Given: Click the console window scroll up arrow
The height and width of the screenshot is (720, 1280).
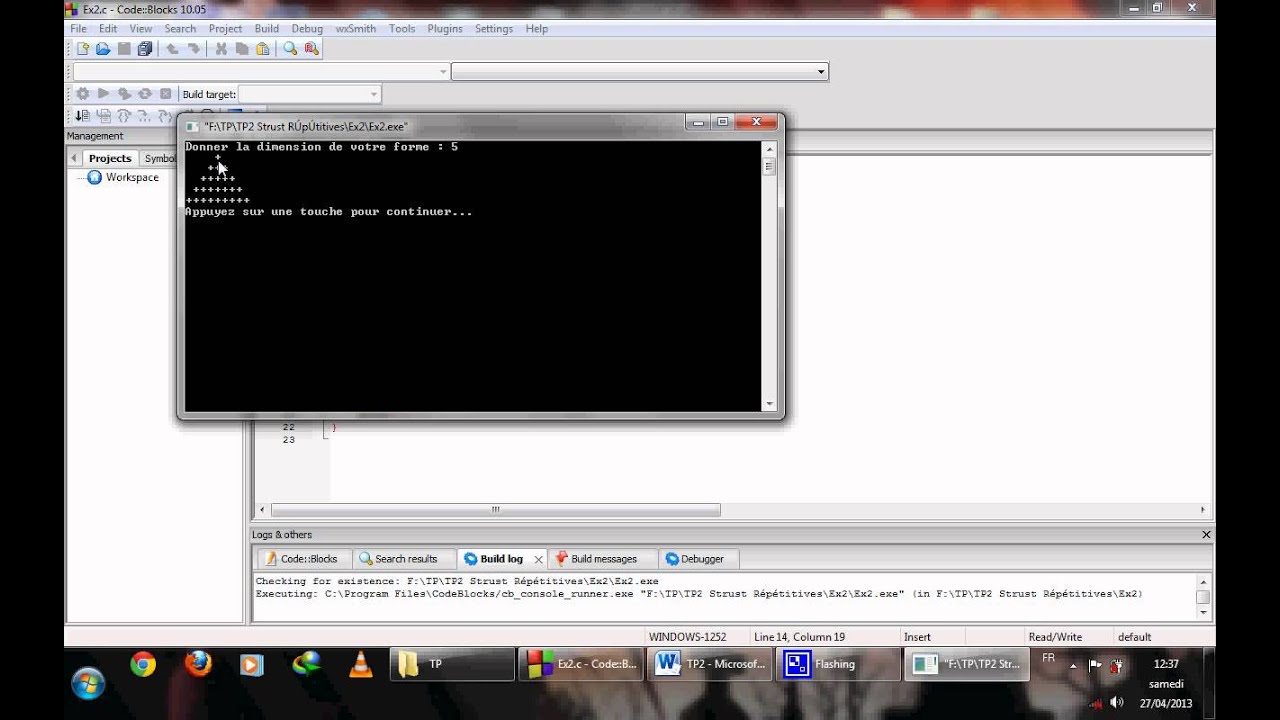Looking at the screenshot, I should (769, 149).
